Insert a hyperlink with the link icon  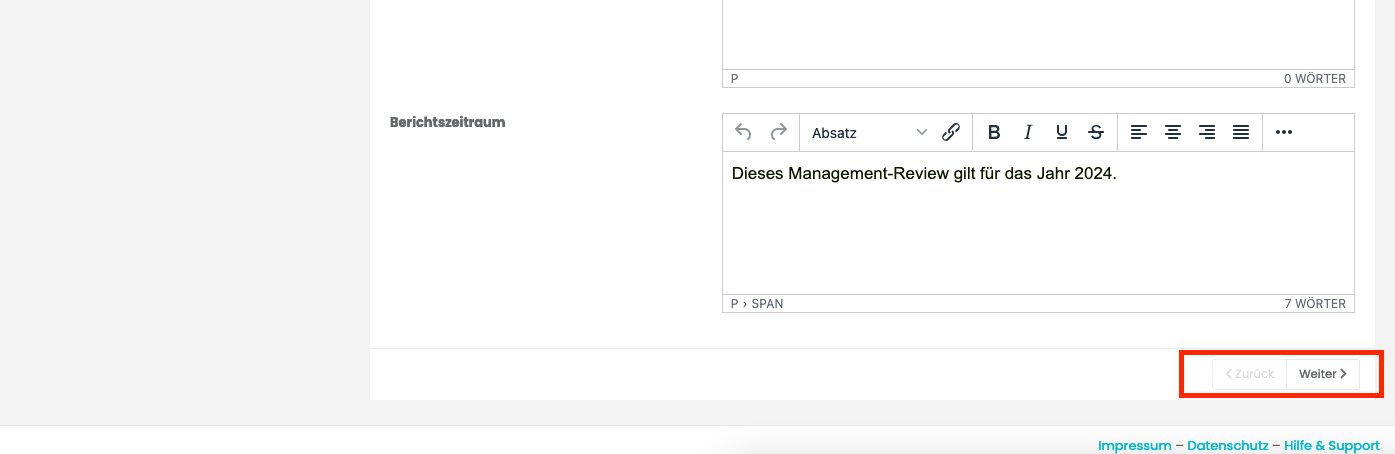click(x=951, y=132)
